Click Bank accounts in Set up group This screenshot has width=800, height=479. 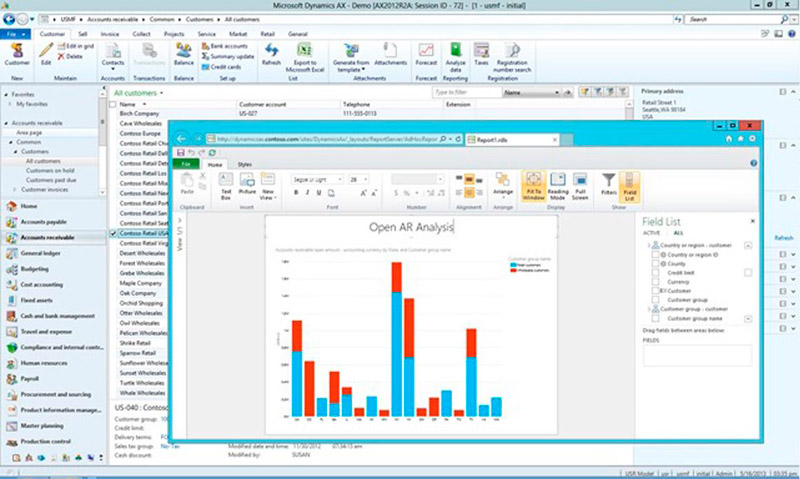click(x=225, y=46)
